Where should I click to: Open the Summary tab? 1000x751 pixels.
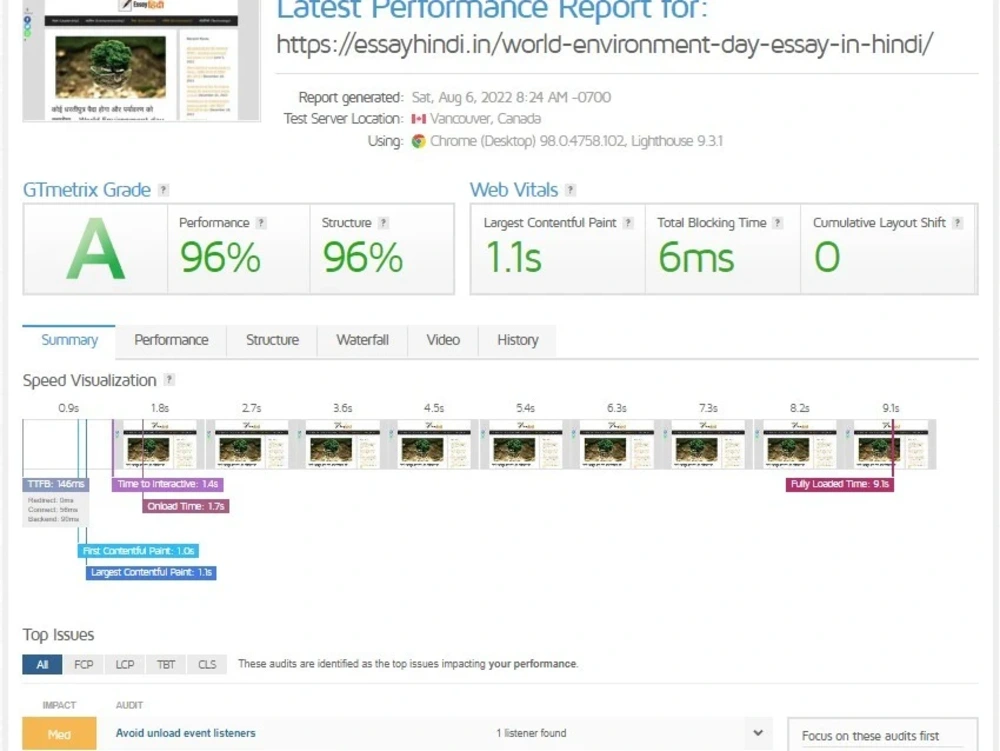pos(69,341)
